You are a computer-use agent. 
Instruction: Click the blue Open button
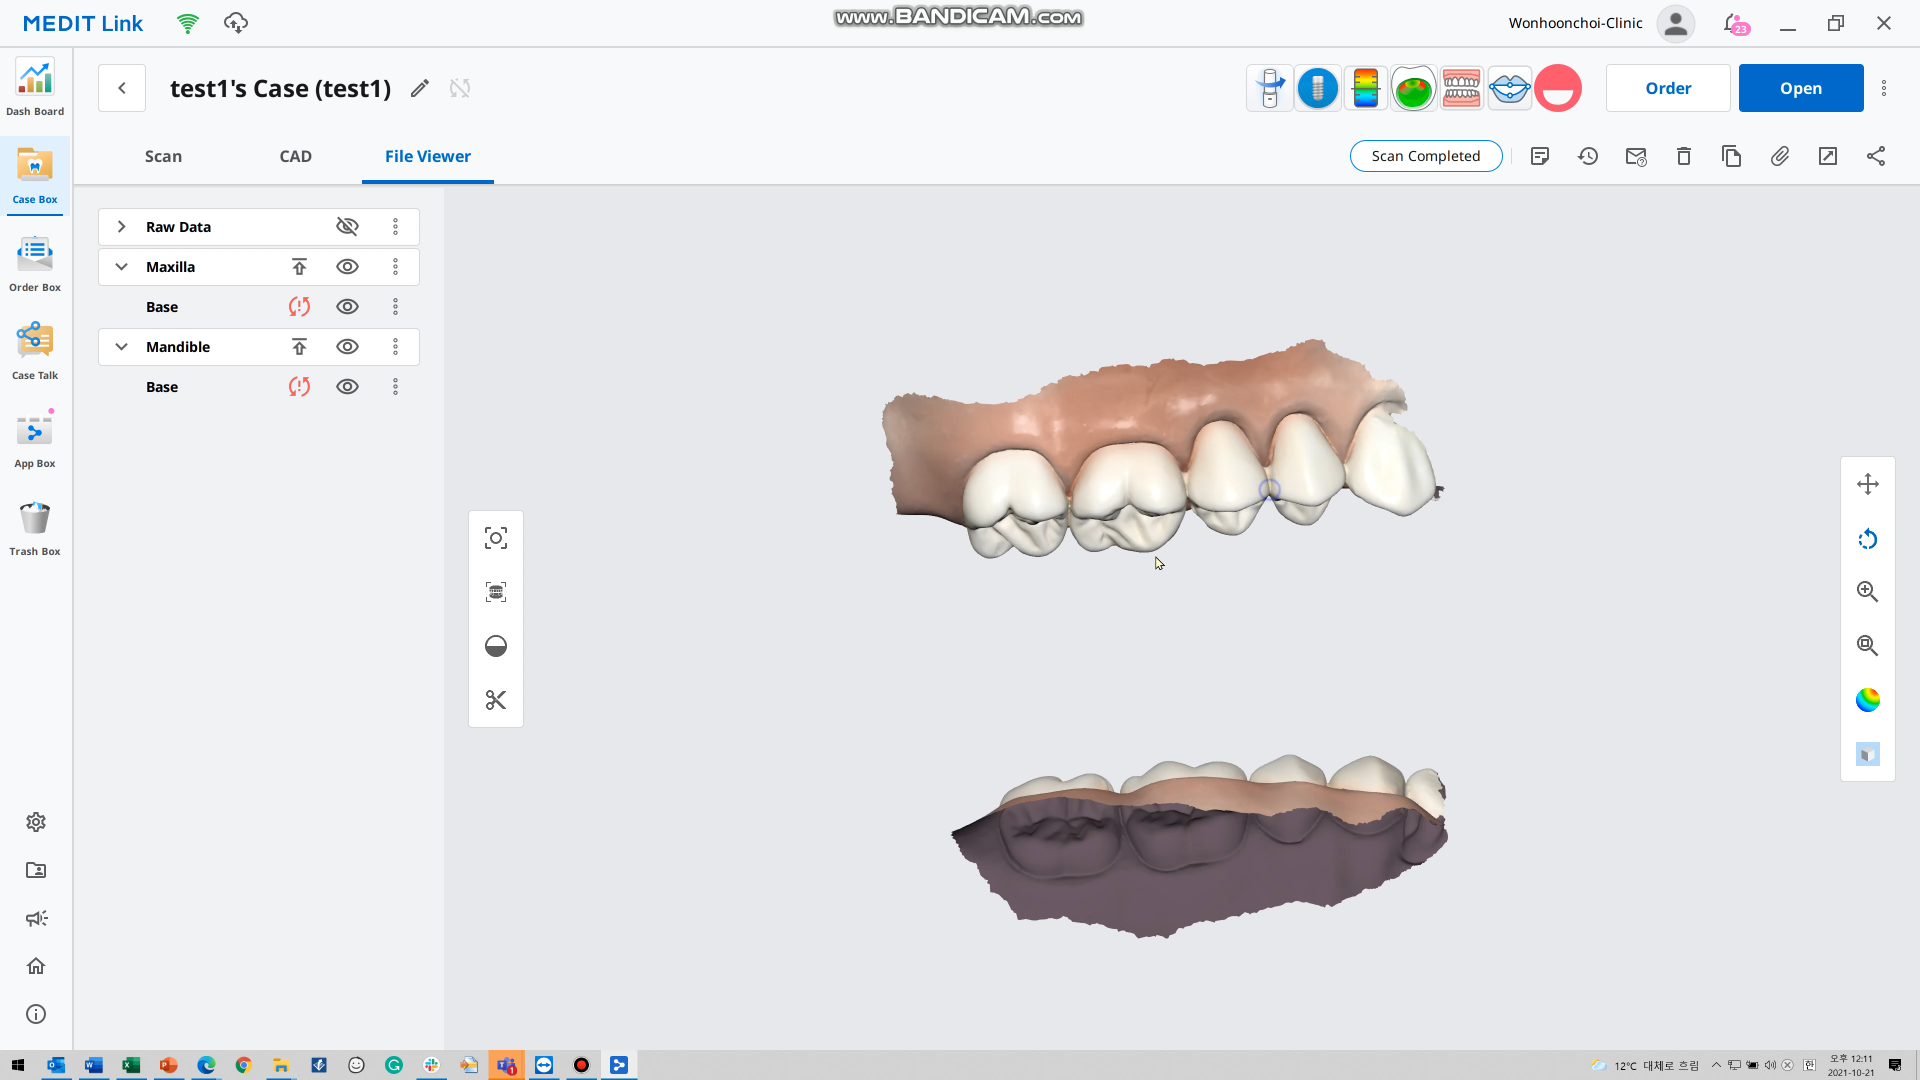coord(1801,88)
